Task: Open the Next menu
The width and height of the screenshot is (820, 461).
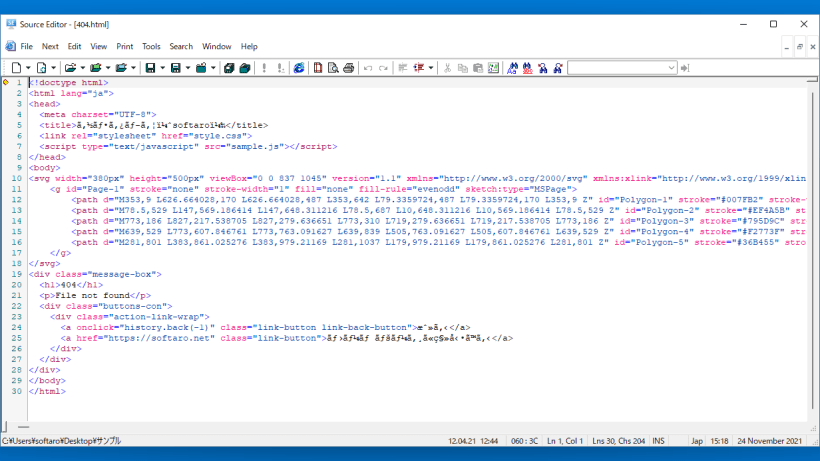Action: 50,47
